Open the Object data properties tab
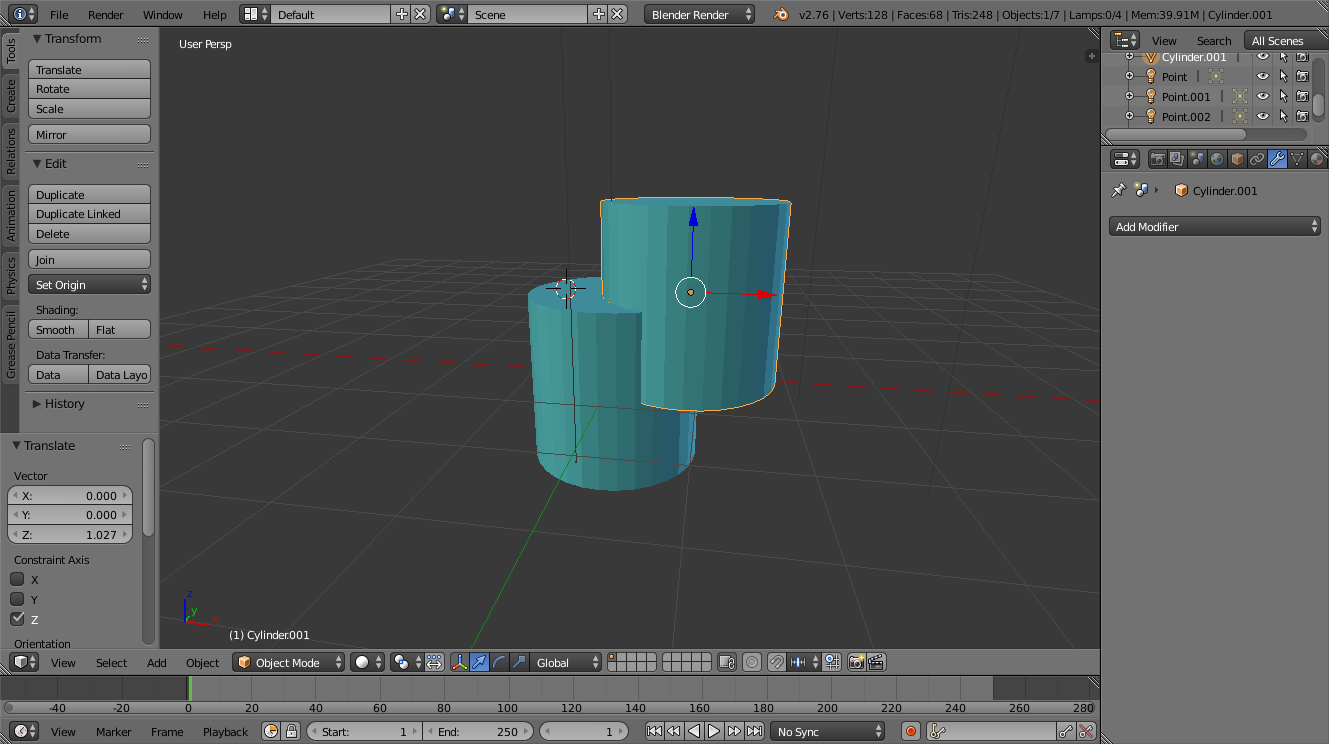This screenshot has height=744, width=1329. point(1297,158)
